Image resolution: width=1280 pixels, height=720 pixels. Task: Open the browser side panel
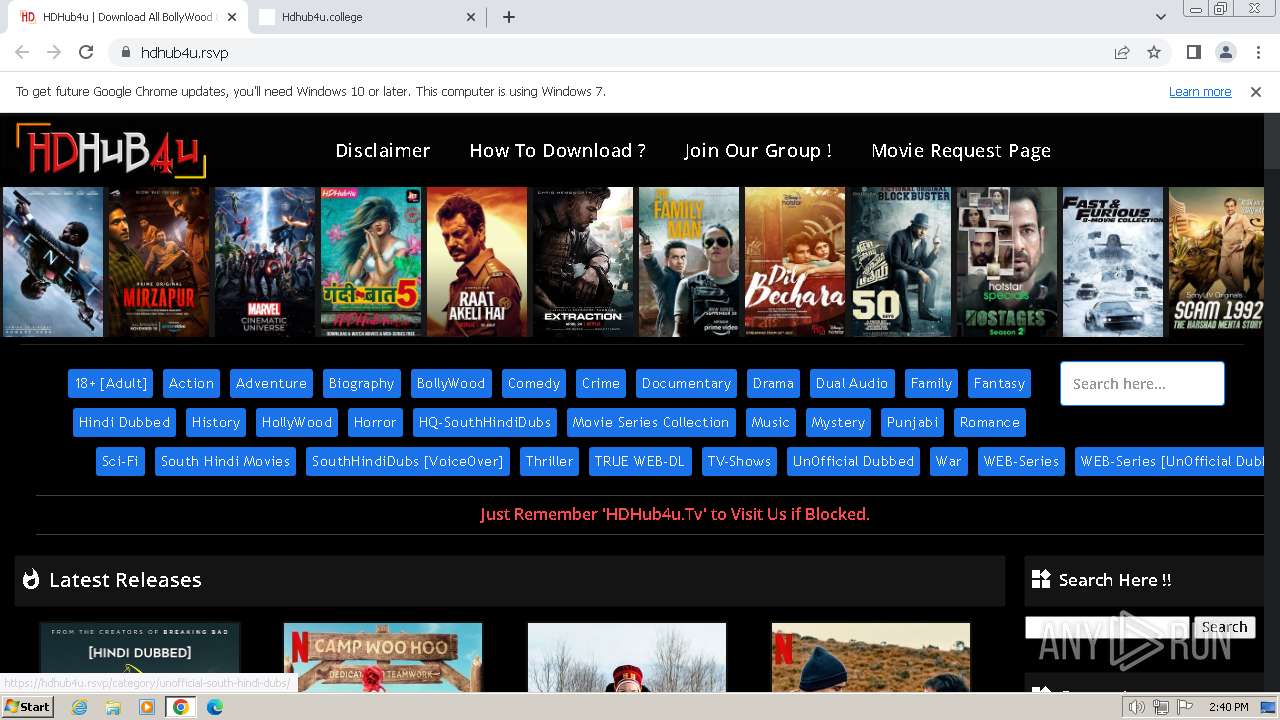(1193, 52)
